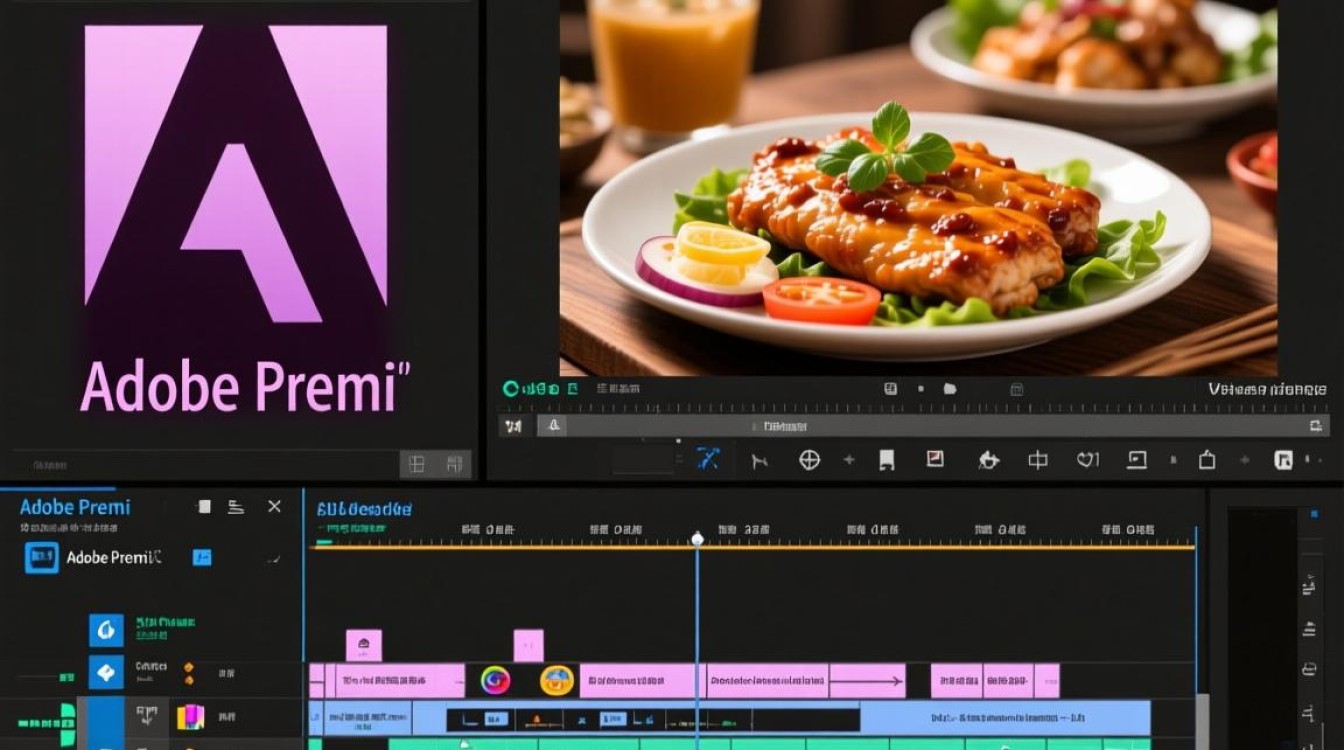Click the blue timeline sequence title above the ruler
Viewport: 1344px width, 750px height.
364,509
